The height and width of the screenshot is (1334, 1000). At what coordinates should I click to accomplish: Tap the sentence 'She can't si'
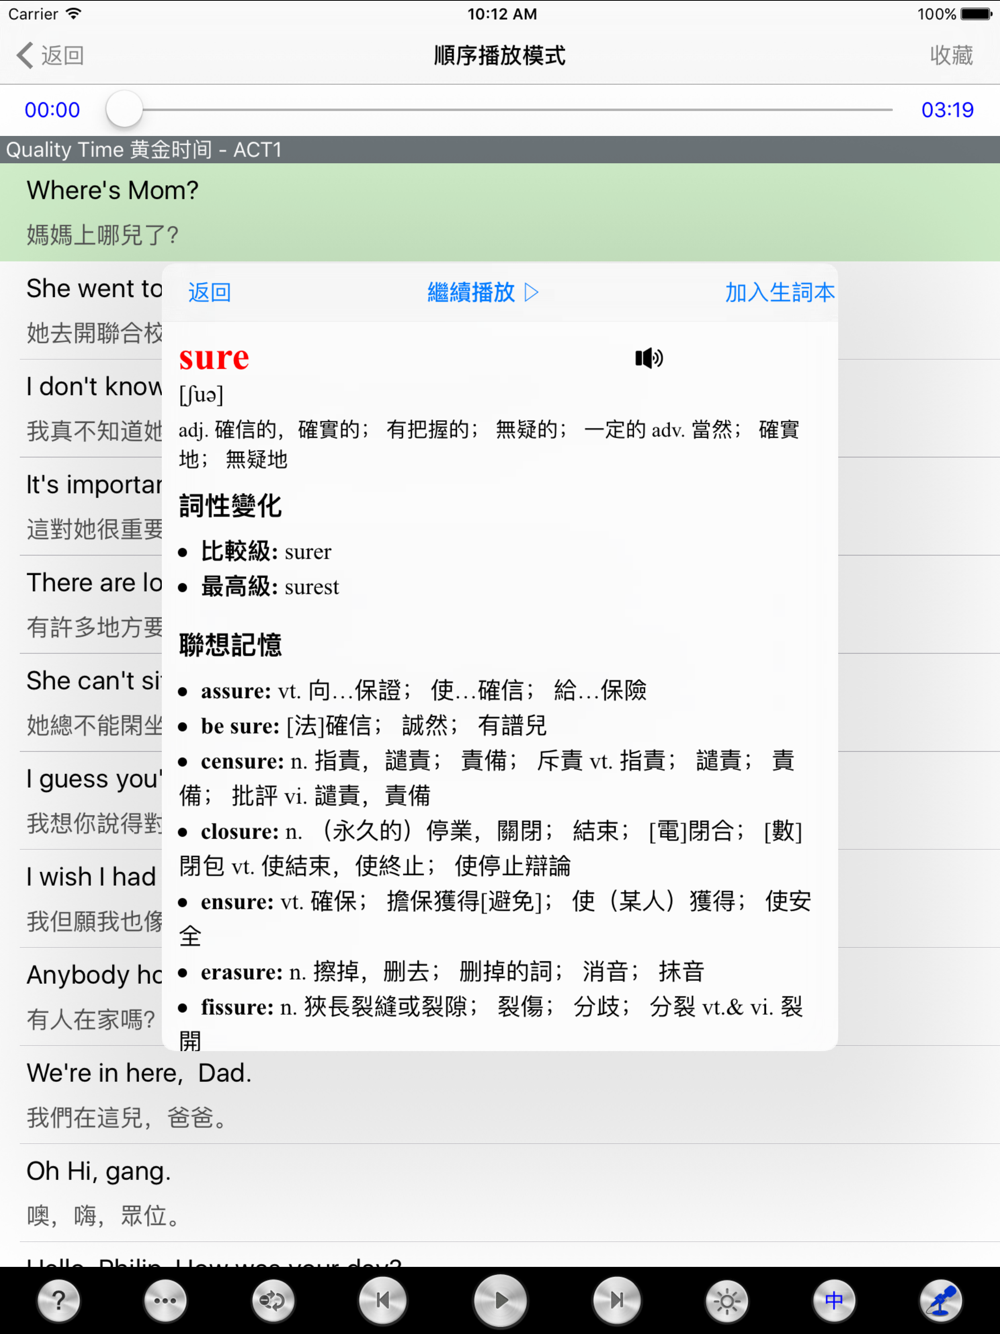click(x=94, y=681)
